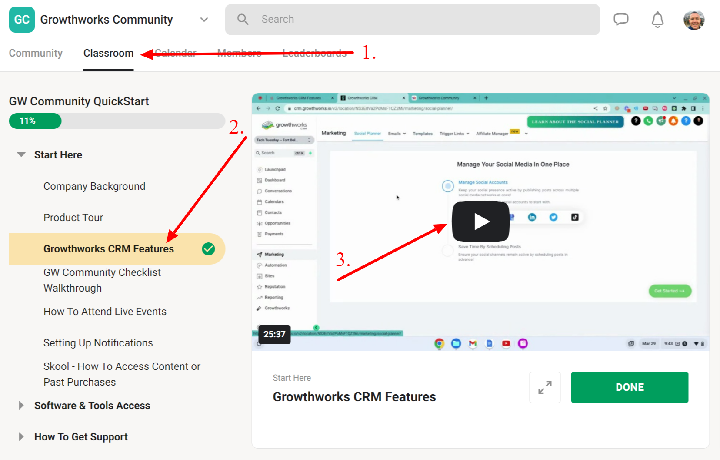Click the Growthworks Community name

(107, 20)
